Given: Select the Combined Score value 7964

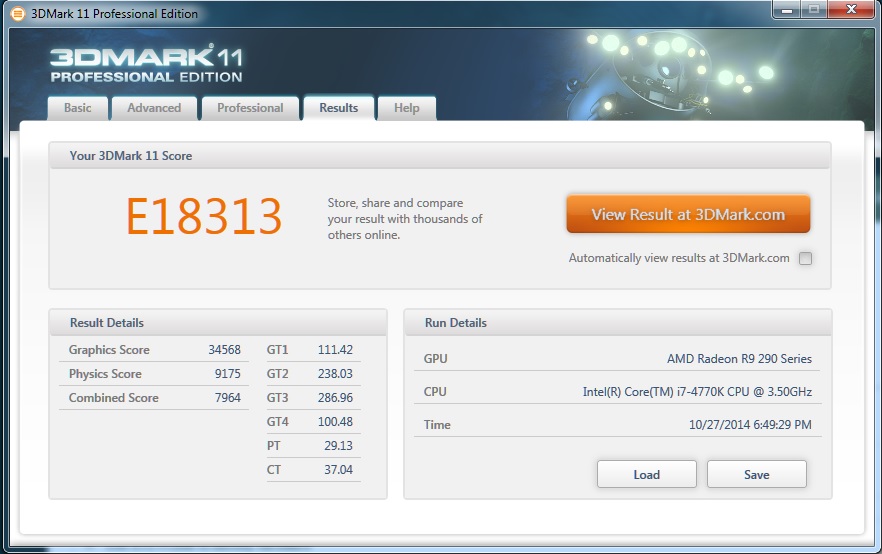Looking at the screenshot, I should click(227, 398).
